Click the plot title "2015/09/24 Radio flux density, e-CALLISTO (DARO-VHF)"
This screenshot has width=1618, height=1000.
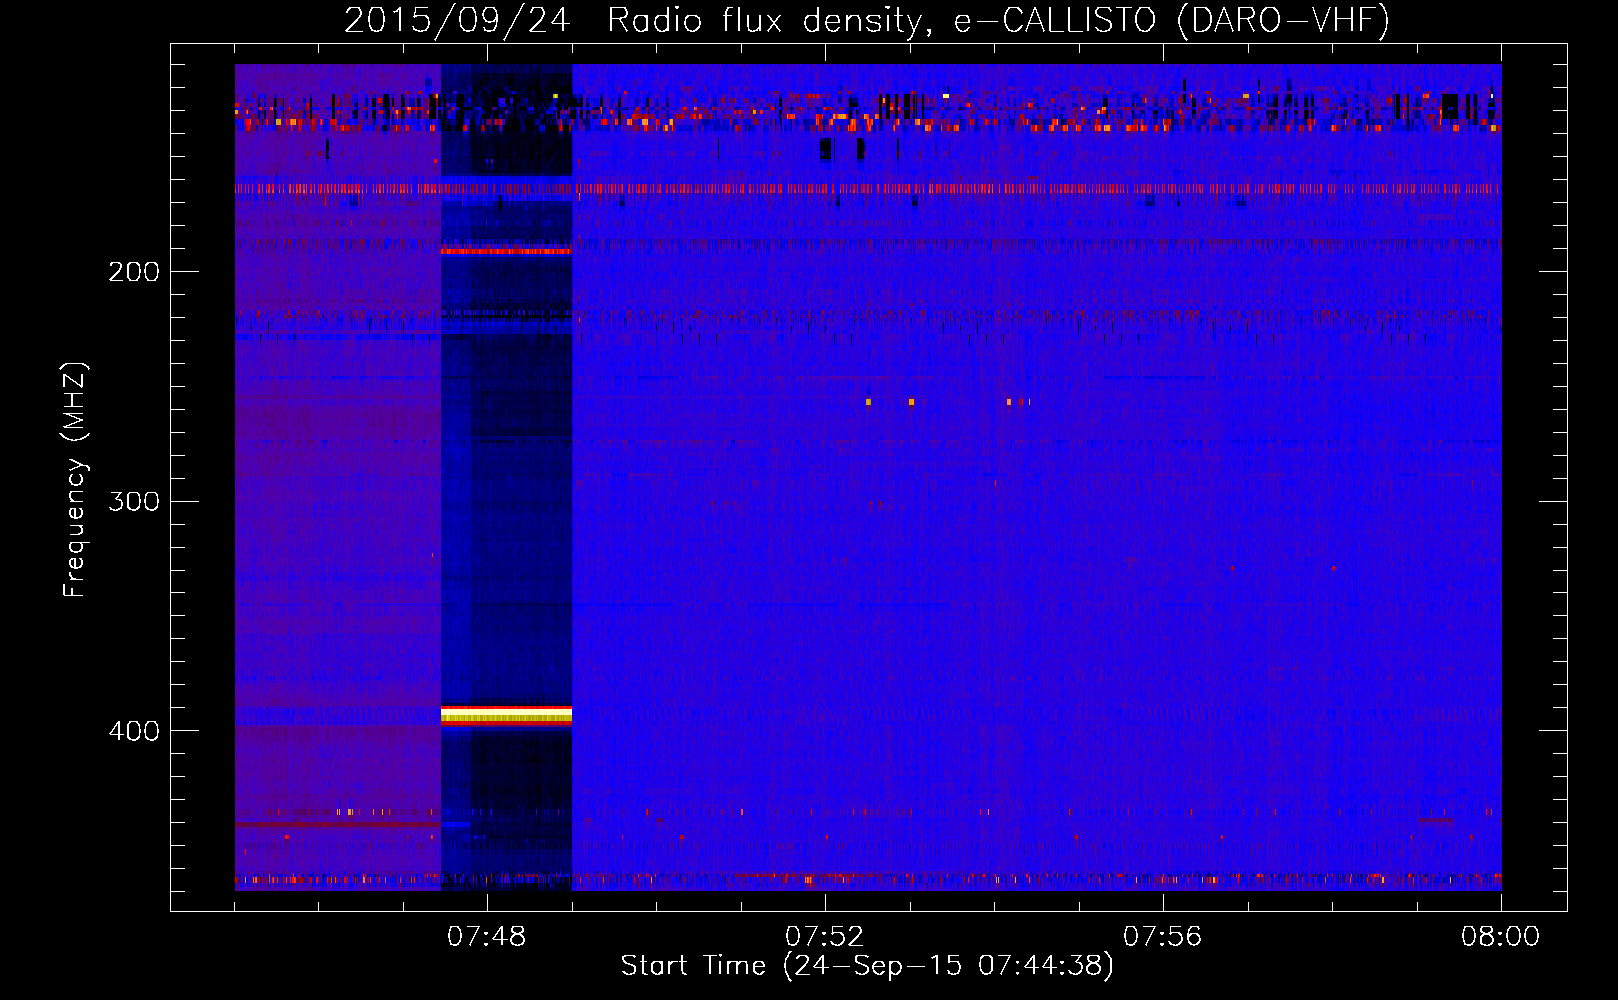tap(866, 20)
